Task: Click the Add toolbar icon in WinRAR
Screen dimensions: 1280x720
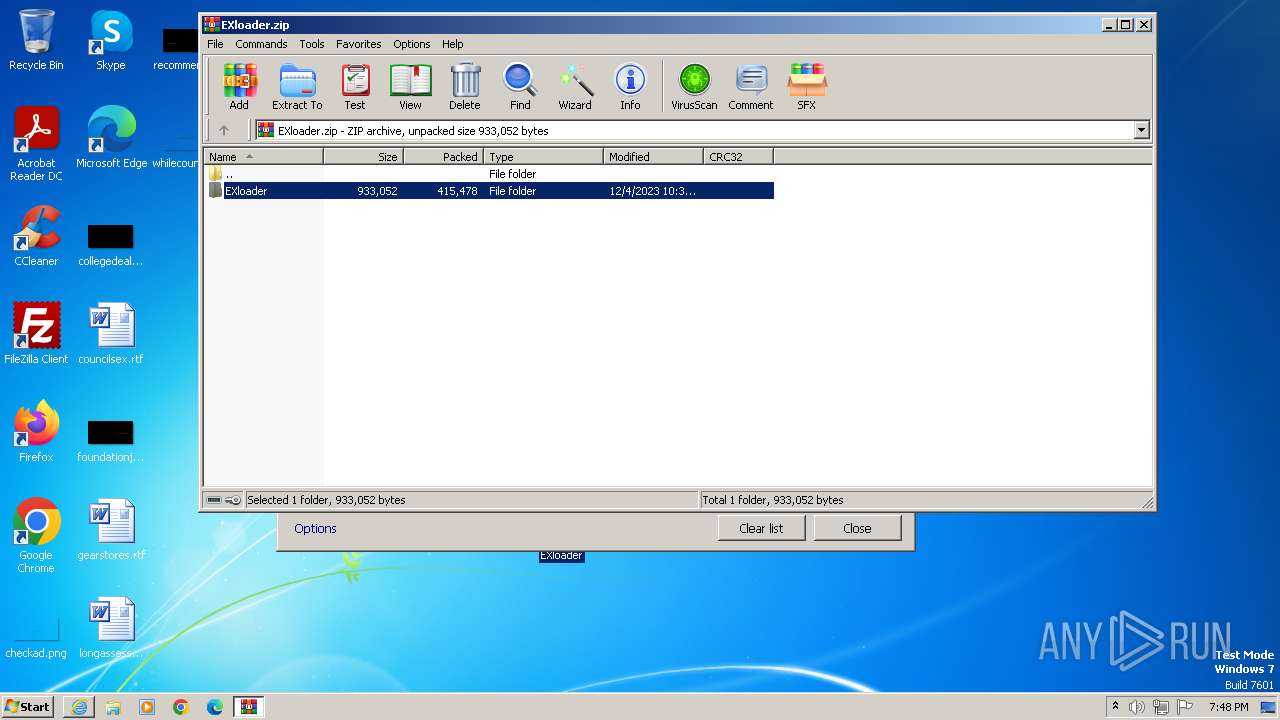Action: point(239,86)
